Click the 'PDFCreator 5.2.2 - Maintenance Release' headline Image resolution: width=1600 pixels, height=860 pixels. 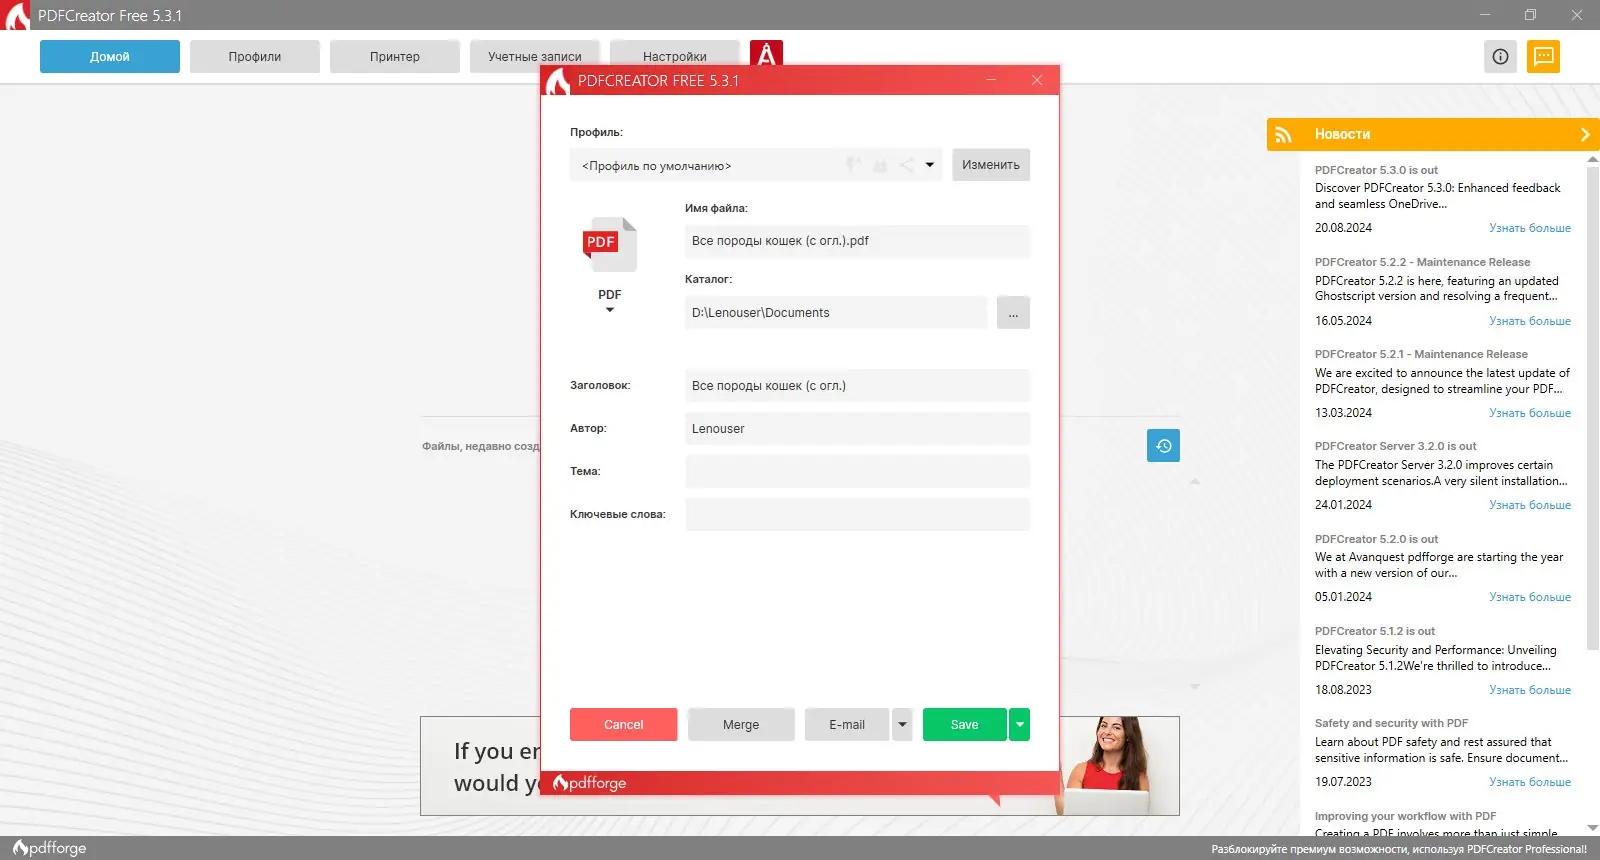coord(1422,262)
